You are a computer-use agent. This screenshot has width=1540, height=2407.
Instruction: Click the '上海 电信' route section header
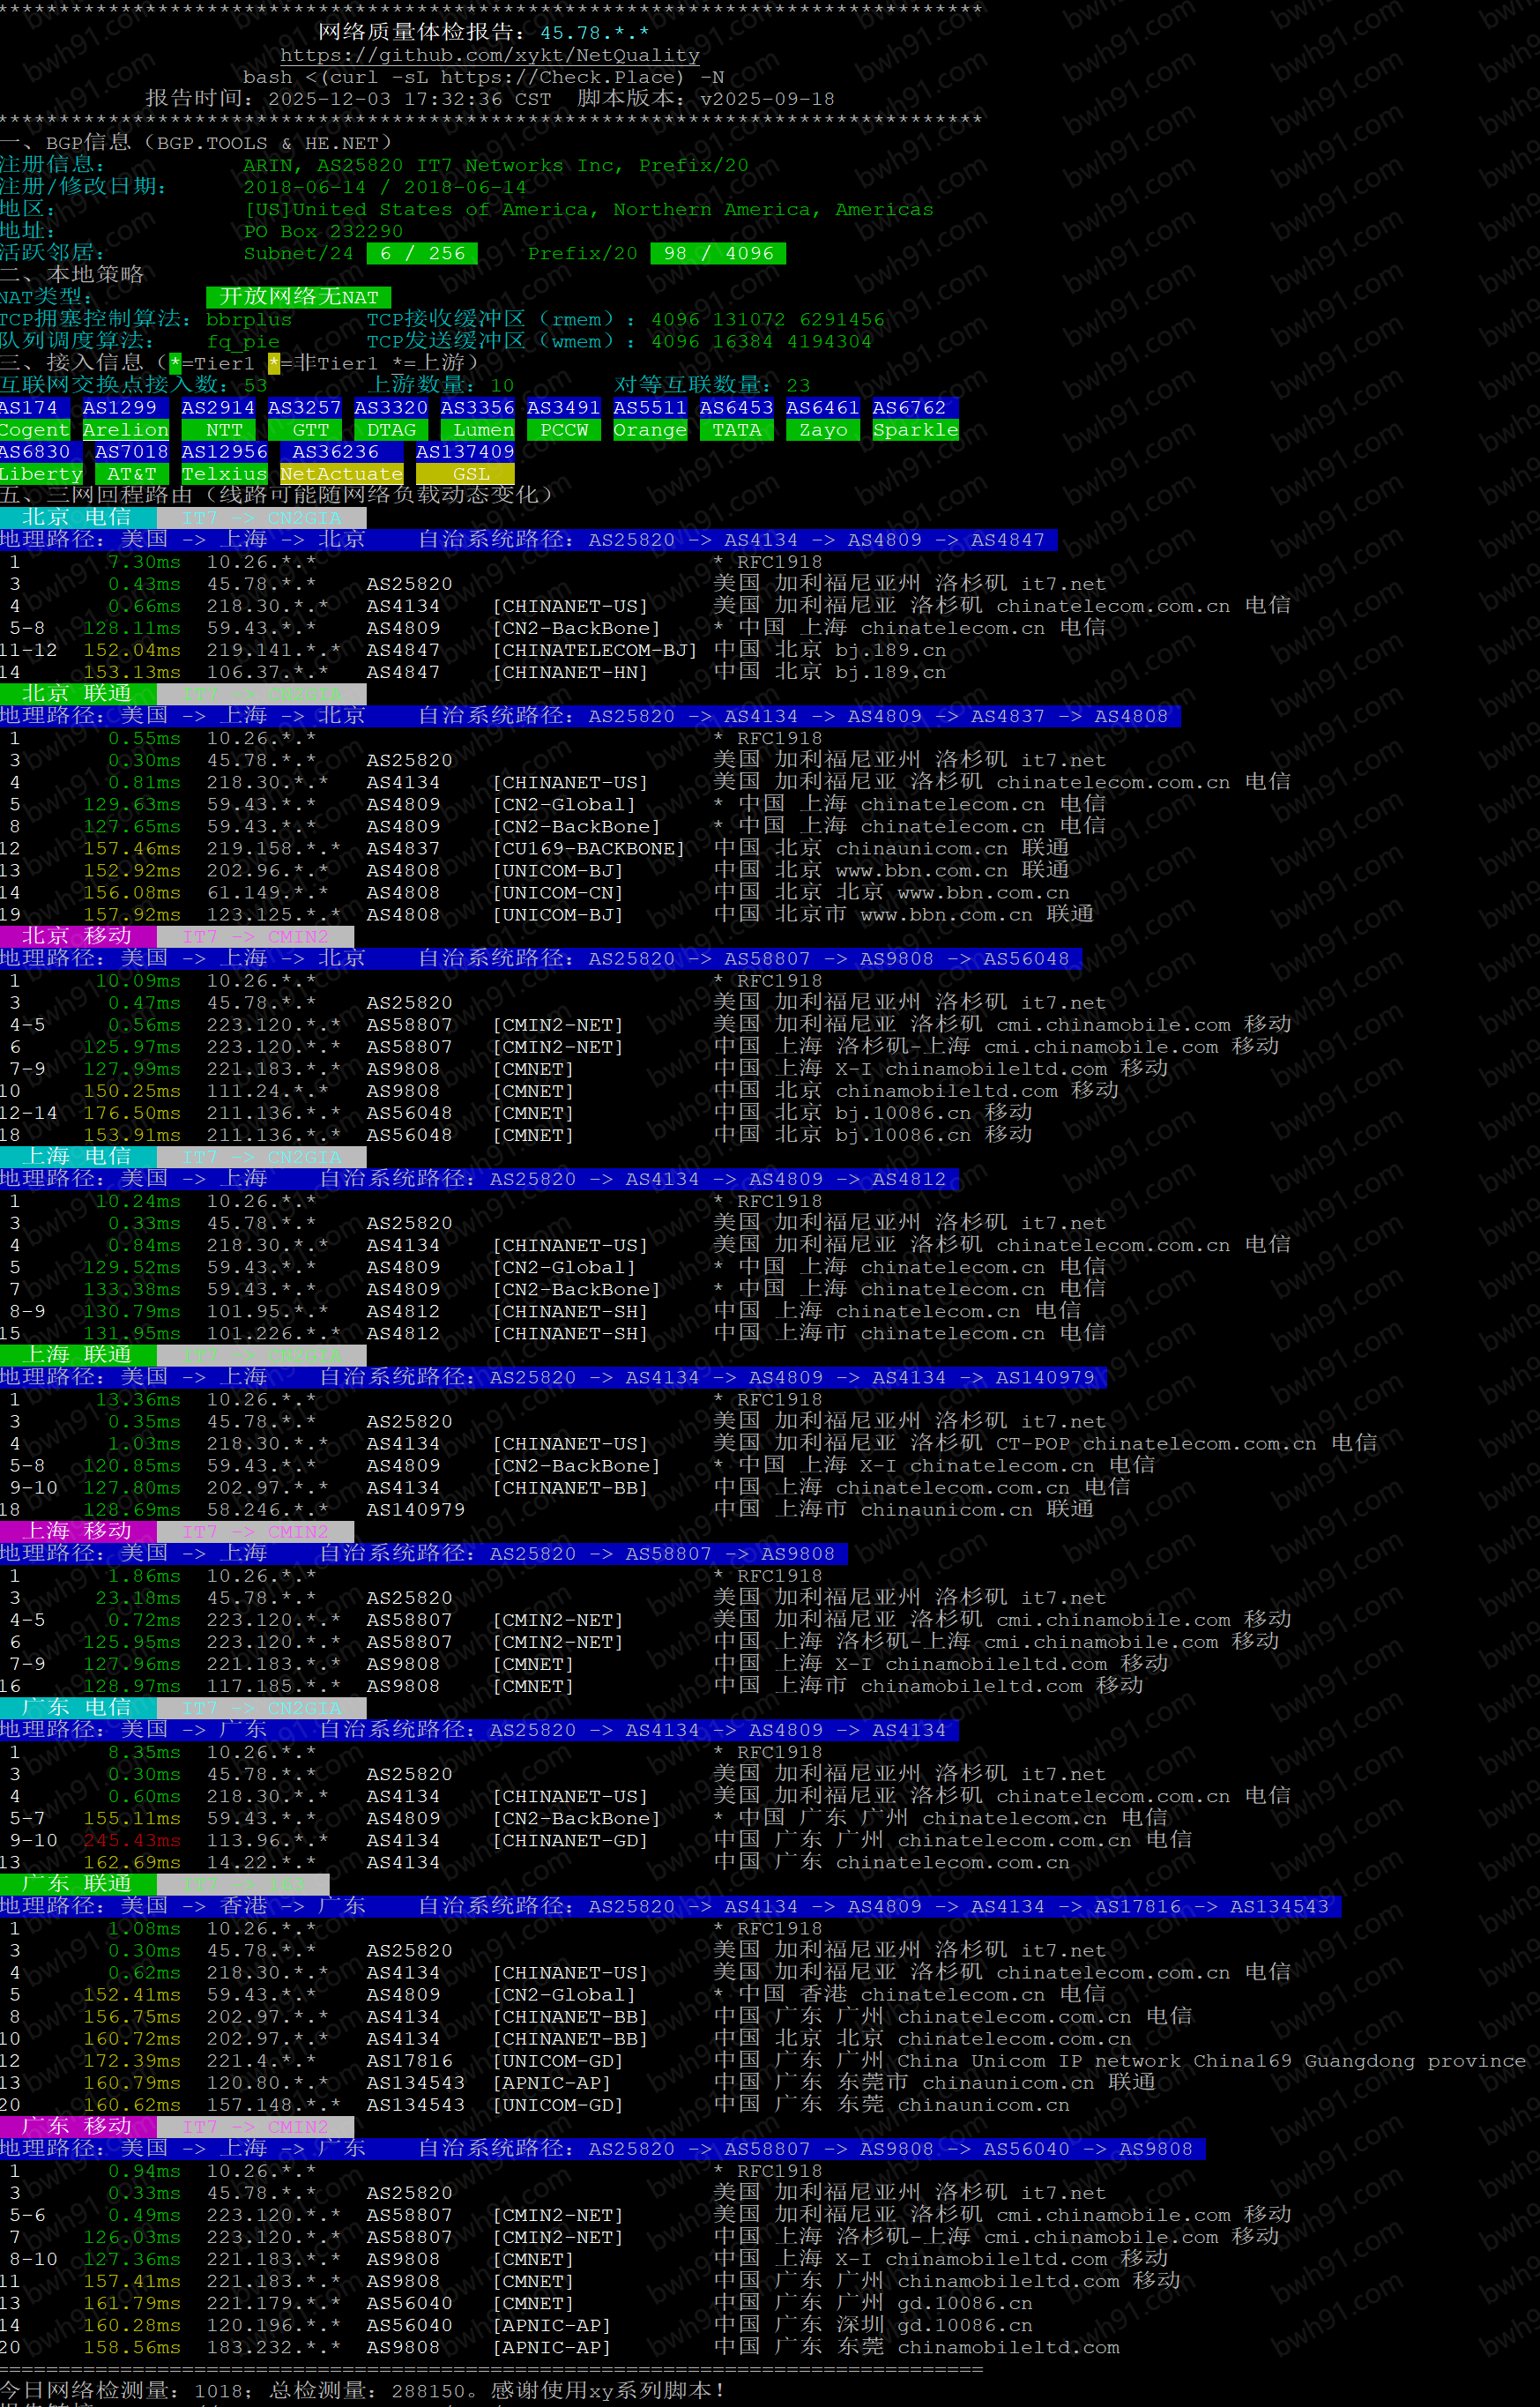[x=77, y=1156]
